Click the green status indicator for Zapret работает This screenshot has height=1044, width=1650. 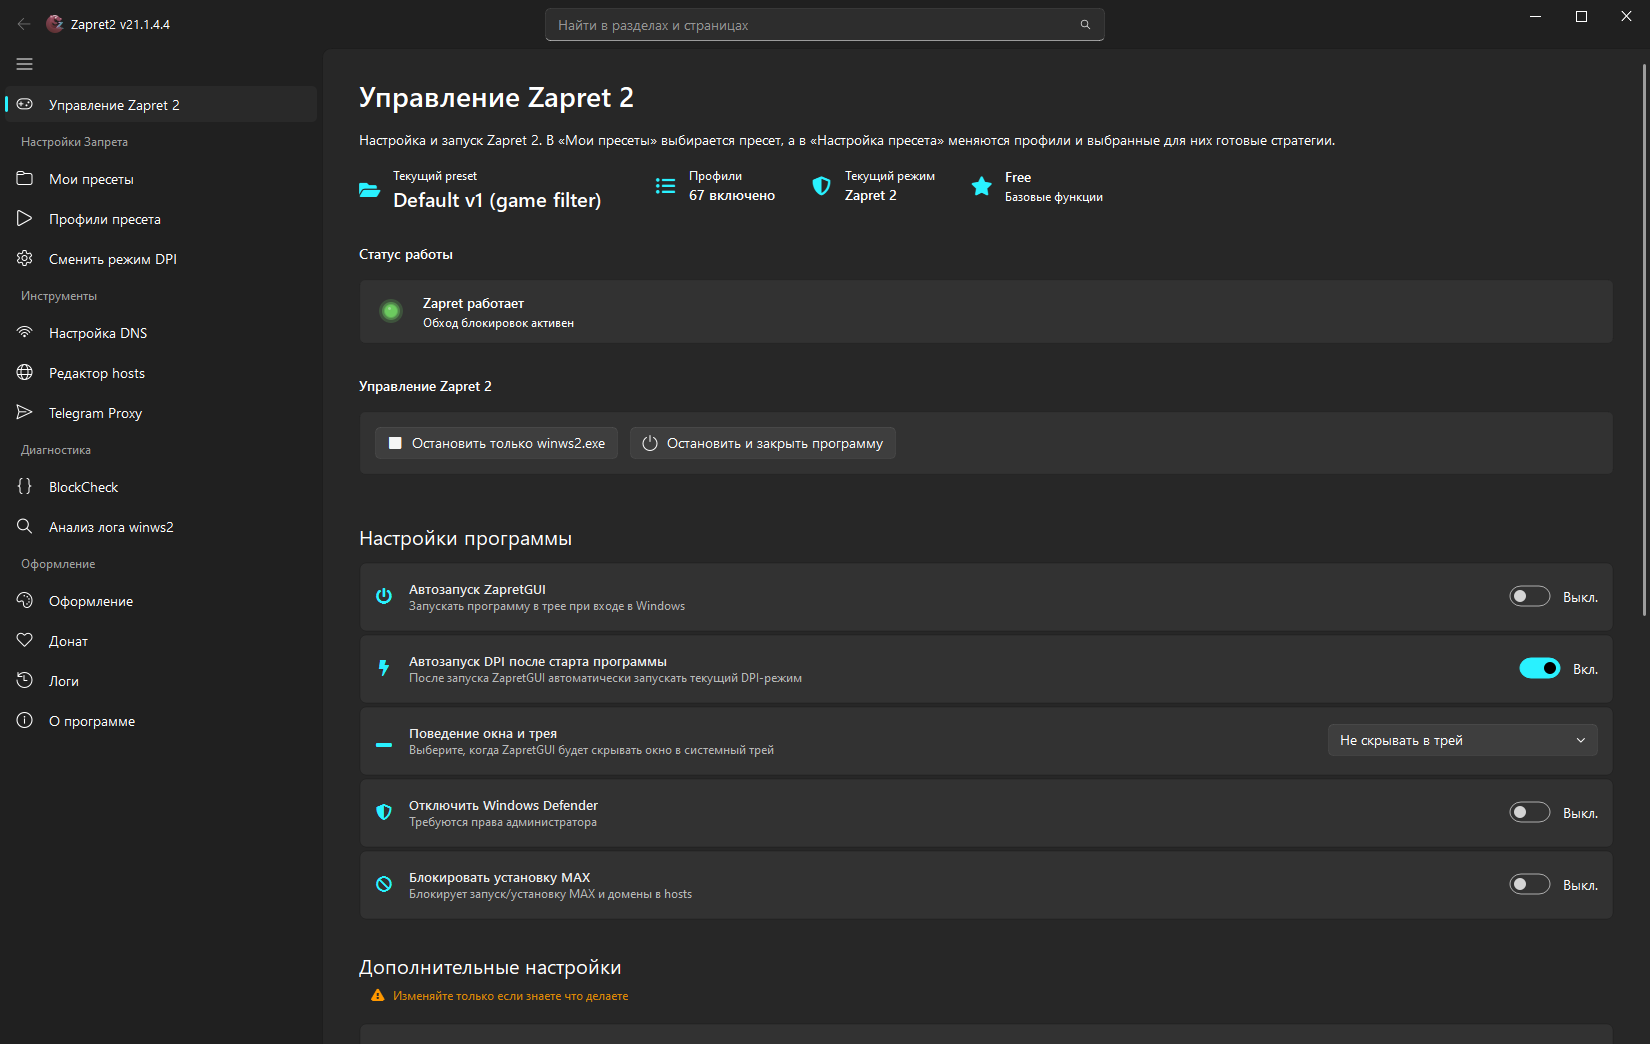[391, 311]
